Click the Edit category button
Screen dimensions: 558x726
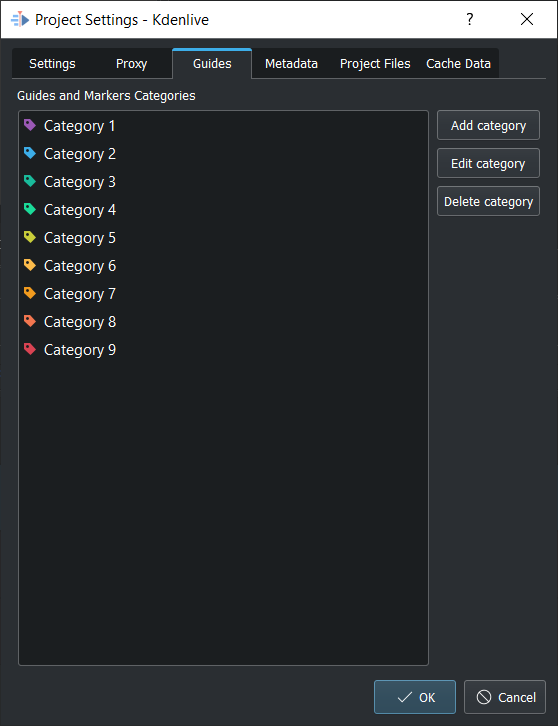(x=489, y=163)
